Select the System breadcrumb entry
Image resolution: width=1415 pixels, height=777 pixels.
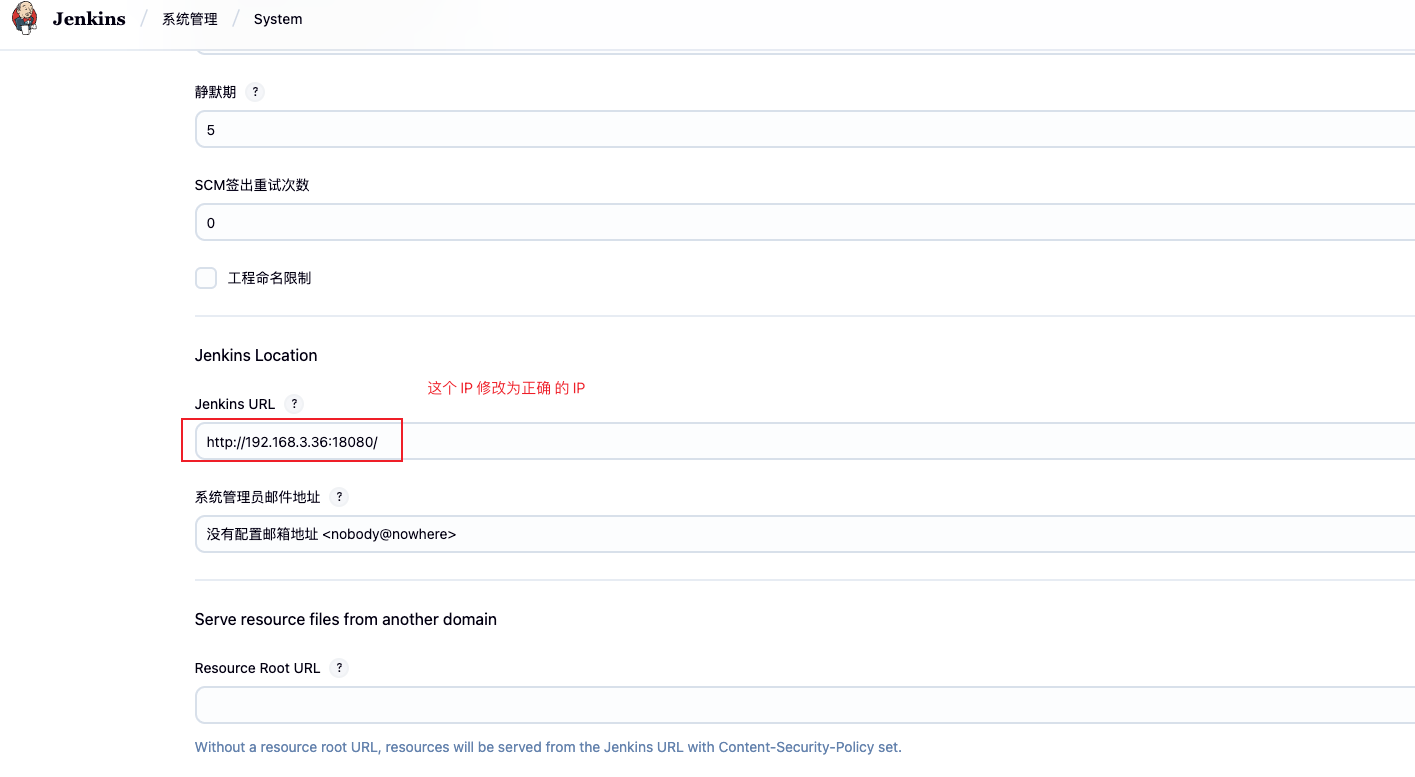[x=277, y=18]
